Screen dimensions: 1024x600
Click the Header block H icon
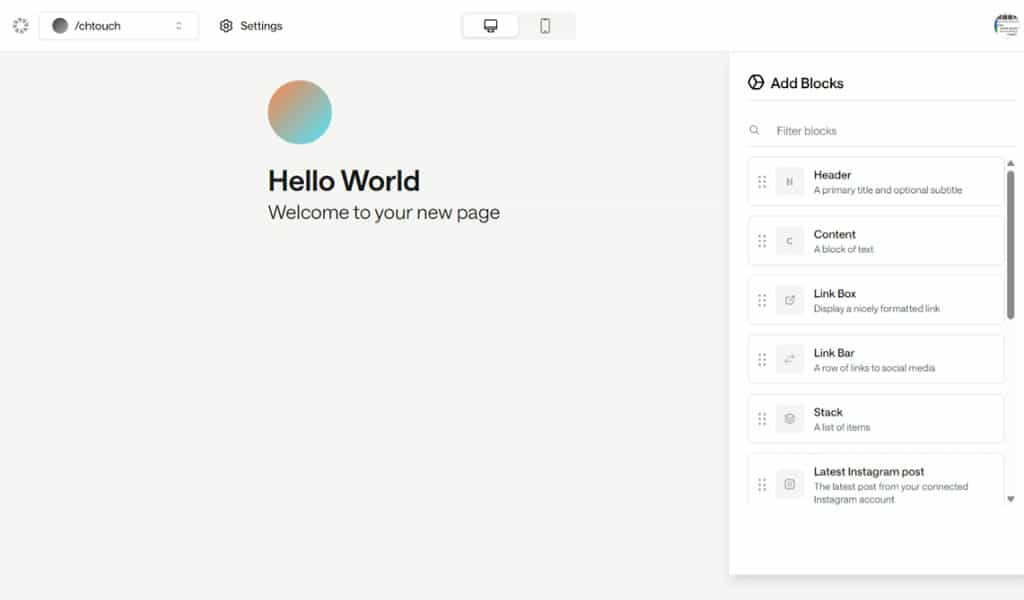pos(790,182)
